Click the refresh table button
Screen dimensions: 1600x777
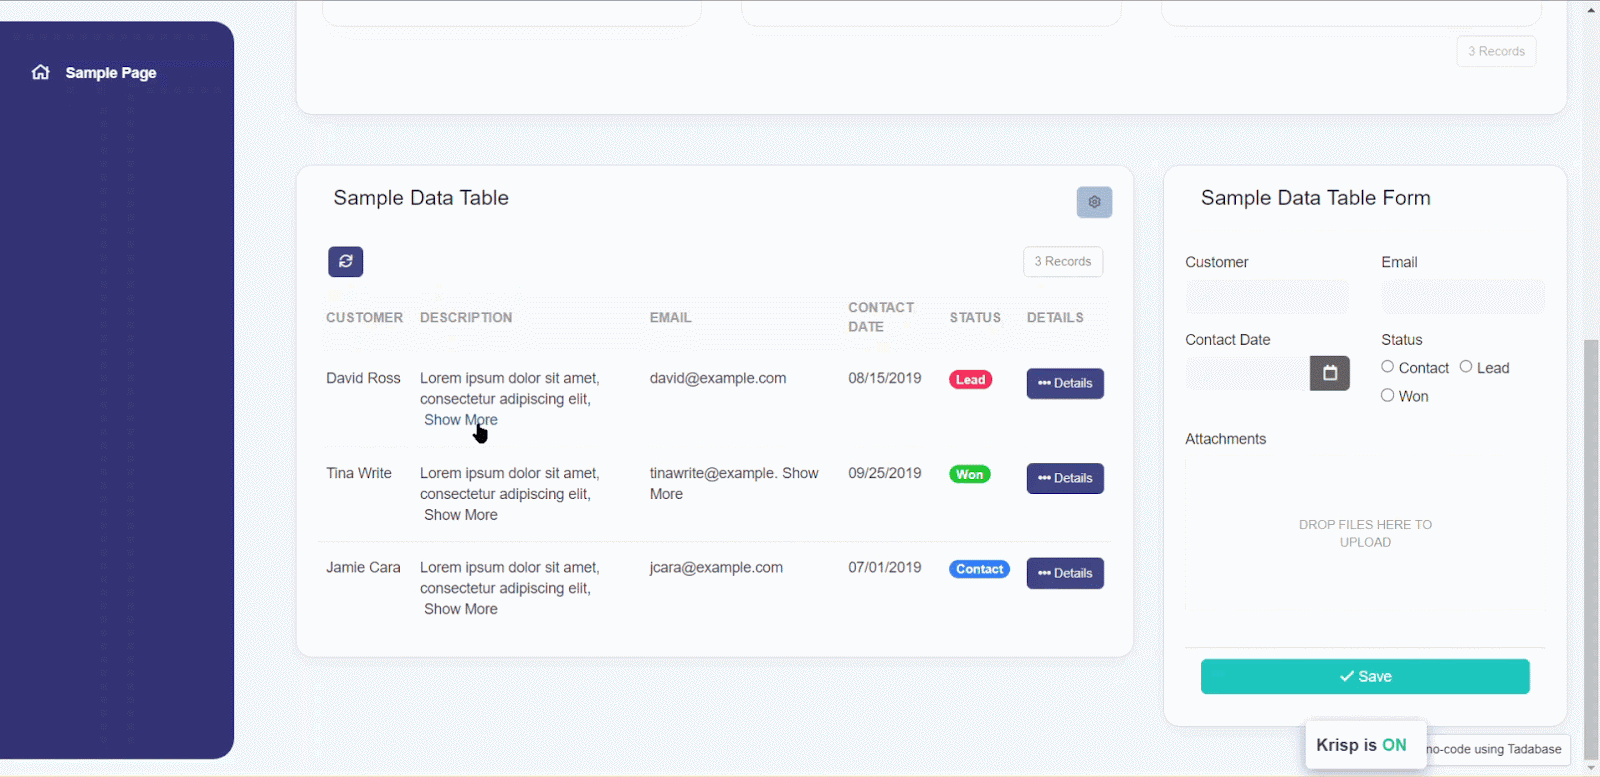345,261
